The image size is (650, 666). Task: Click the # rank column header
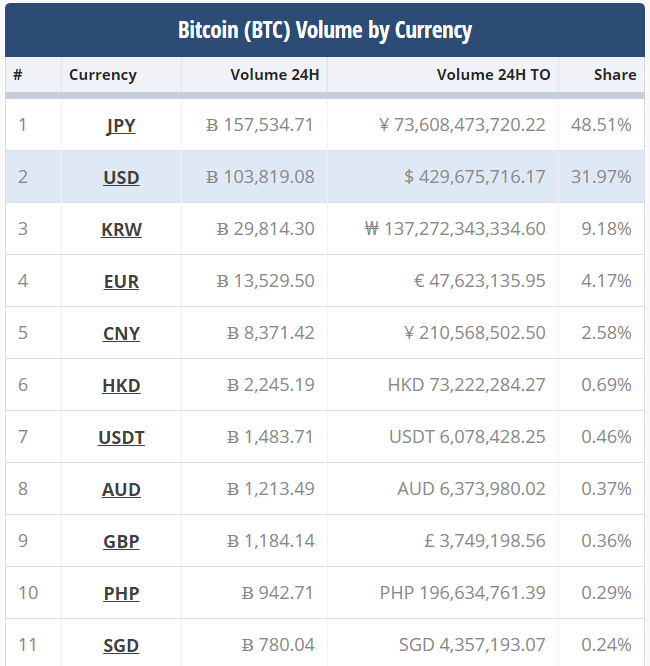coord(18,75)
